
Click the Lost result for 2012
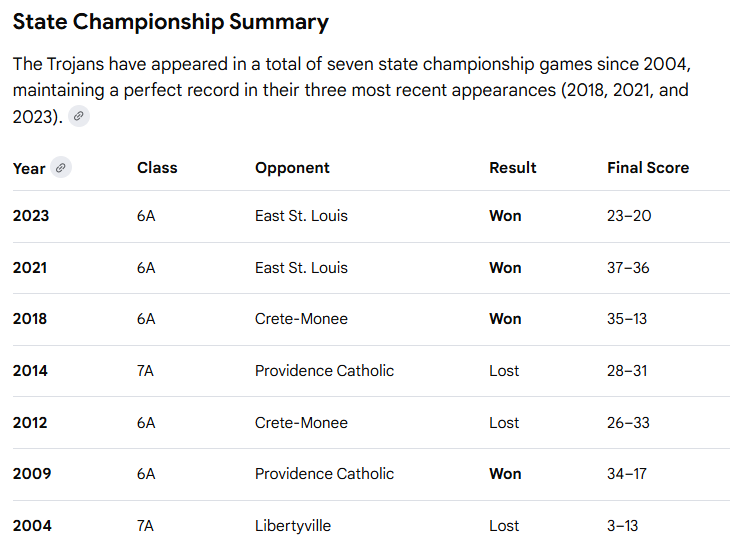(x=504, y=422)
